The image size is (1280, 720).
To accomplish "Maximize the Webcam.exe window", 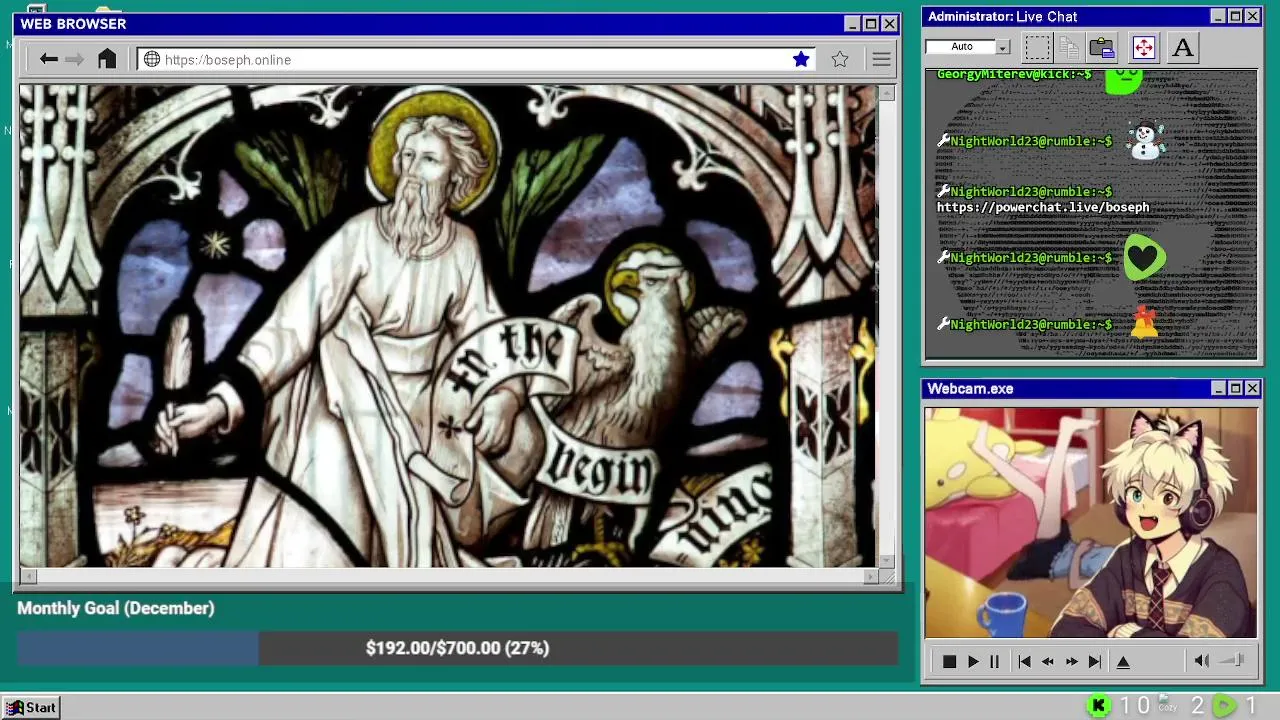I will tap(1235, 388).
